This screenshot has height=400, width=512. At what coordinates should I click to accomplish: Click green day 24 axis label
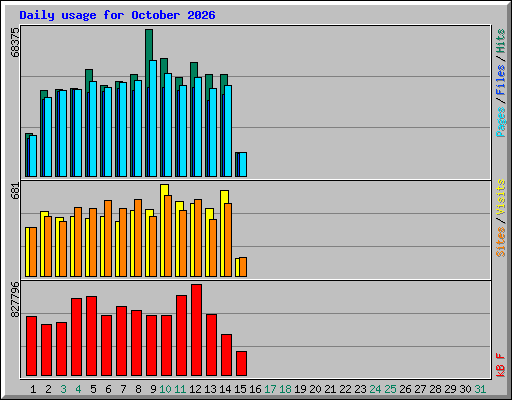tap(375, 389)
